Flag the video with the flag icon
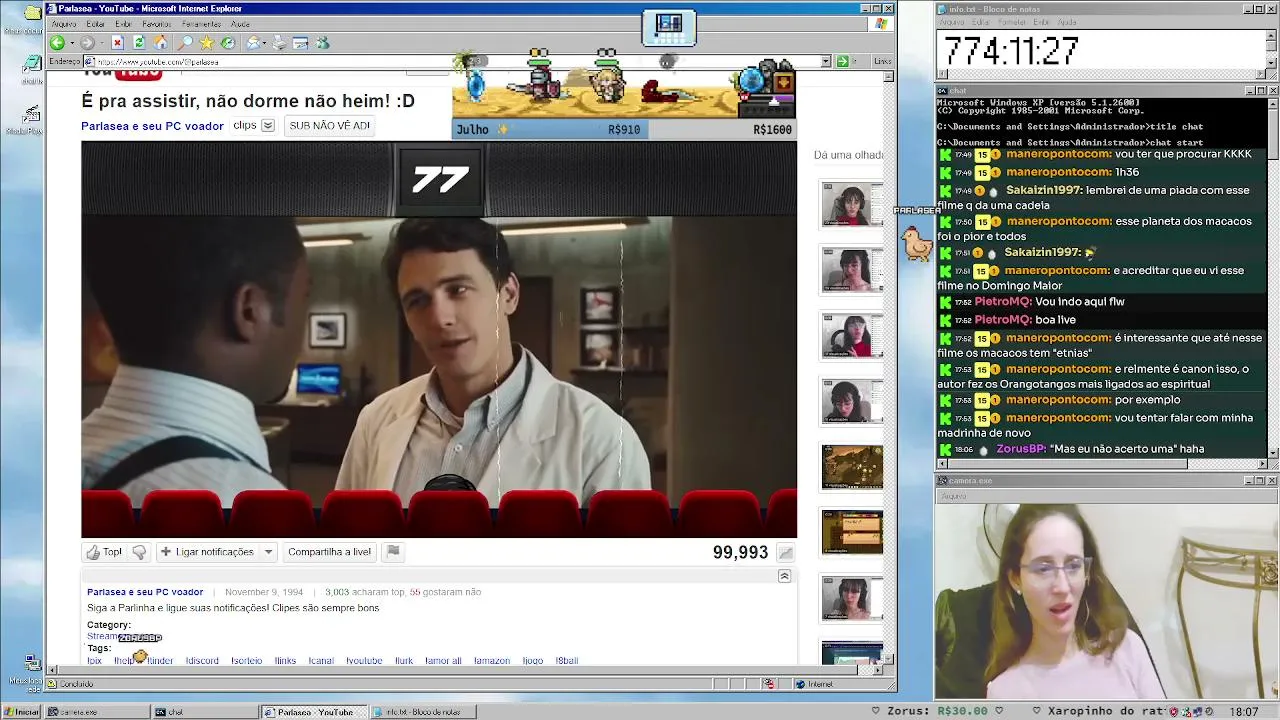This screenshot has width=1280, height=720. coord(393,552)
